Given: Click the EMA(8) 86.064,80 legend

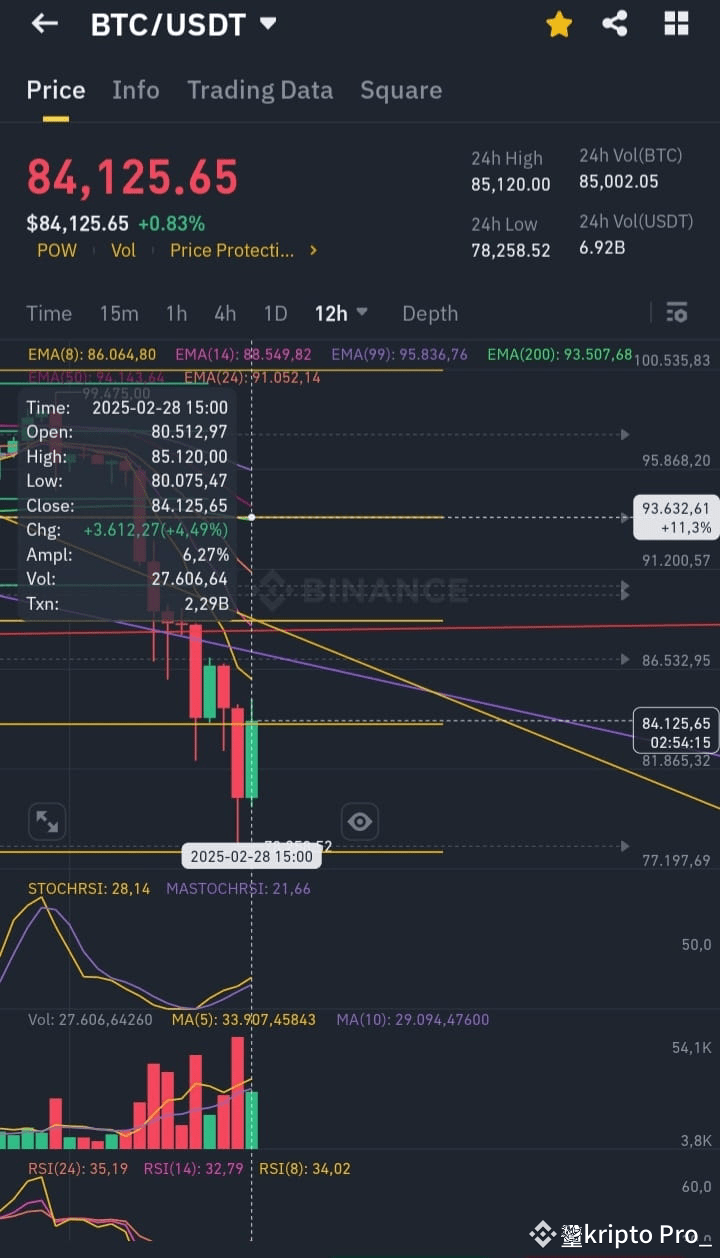Looking at the screenshot, I should (x=92, y=354).
